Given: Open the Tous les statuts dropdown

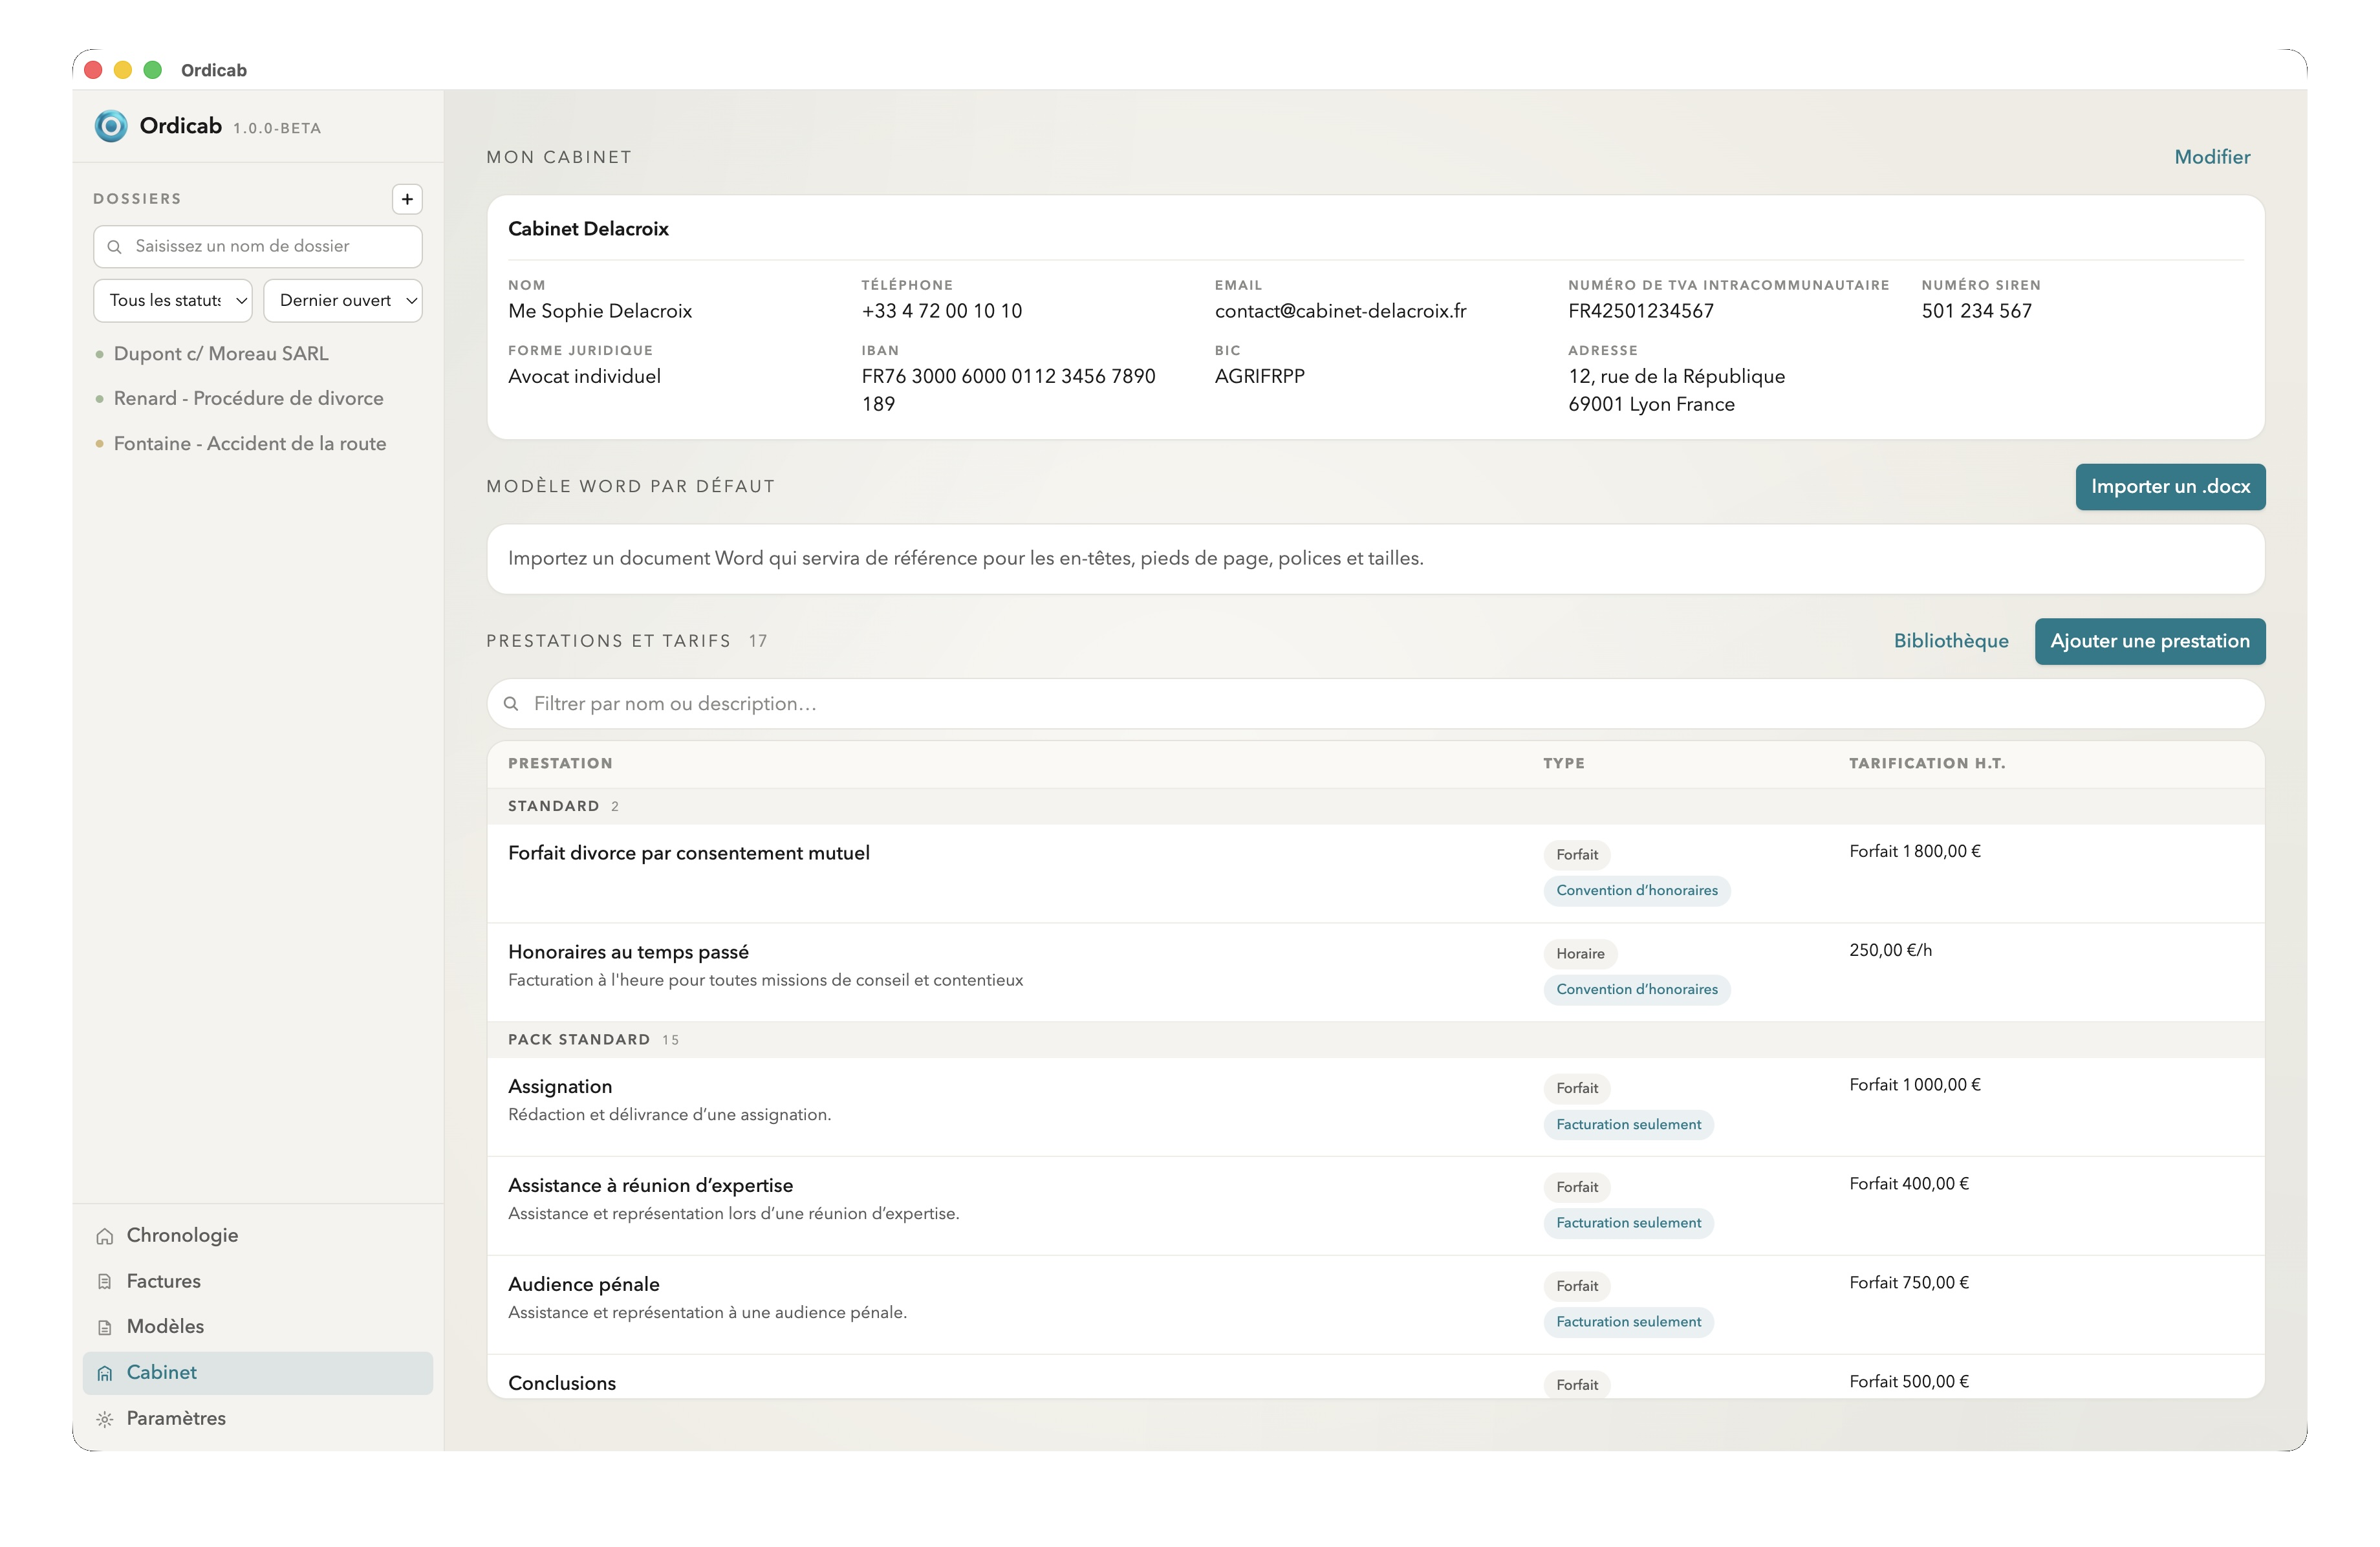Looking at the screenshot, I should click(x=173, y=300).
